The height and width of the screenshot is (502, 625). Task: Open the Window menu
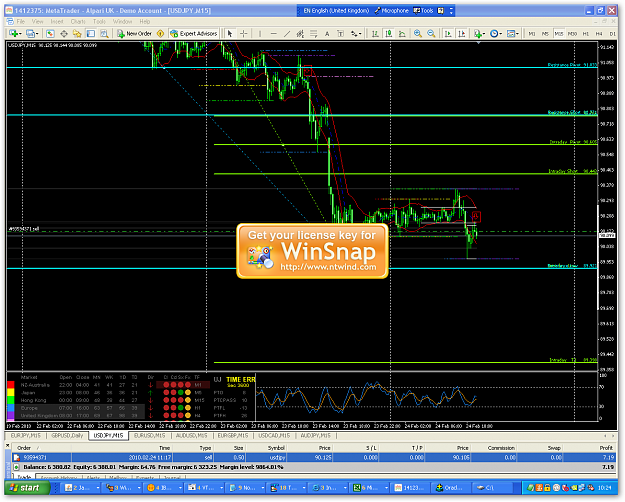click(122, 22)
